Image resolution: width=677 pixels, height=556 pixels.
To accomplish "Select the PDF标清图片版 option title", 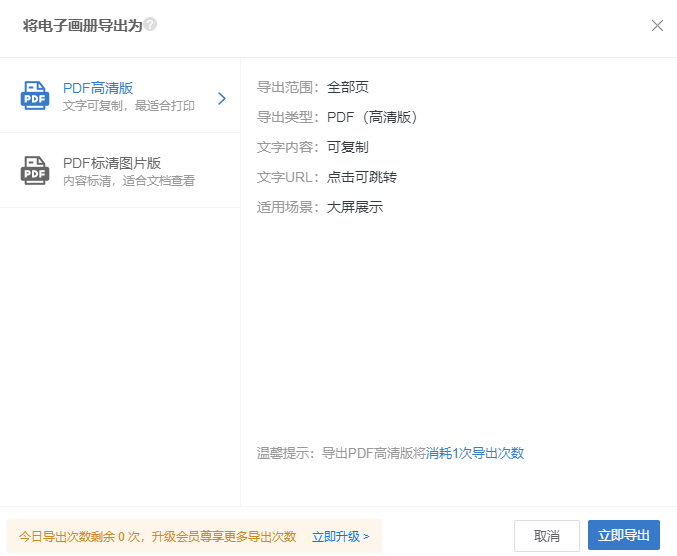I will (x=112, y=163).
